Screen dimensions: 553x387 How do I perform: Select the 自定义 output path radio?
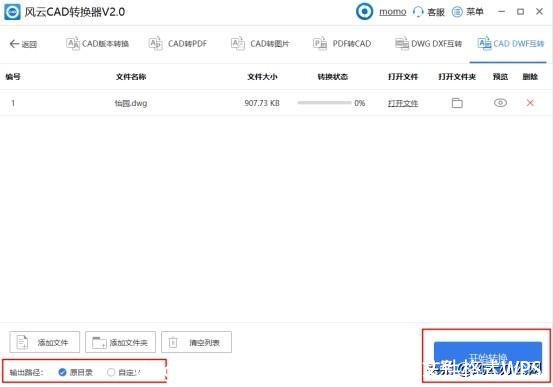click(x=111, y=372)
